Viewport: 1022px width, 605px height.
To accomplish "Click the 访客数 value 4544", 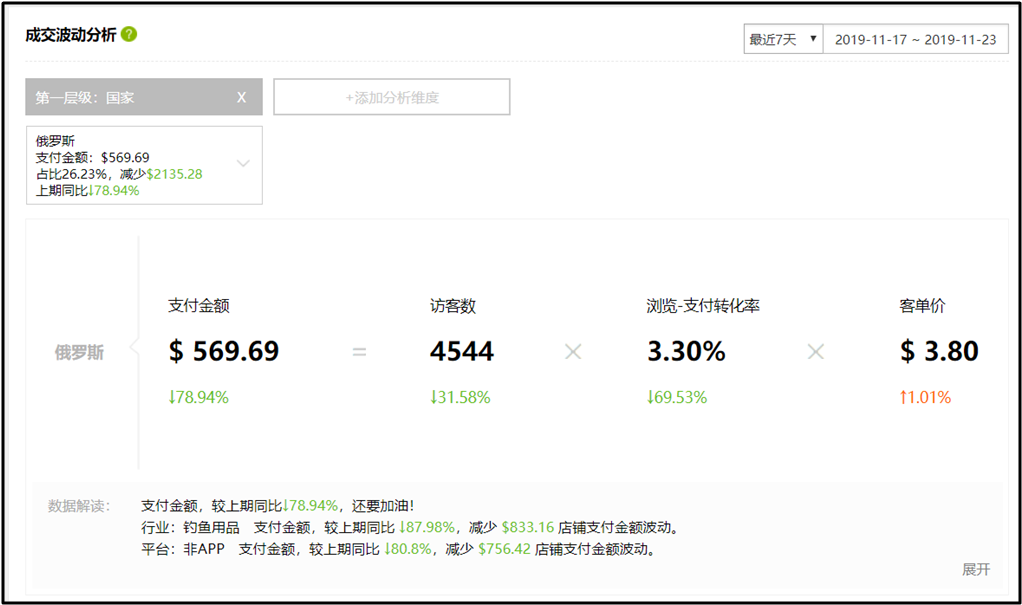I will pyautogui.click(x=461, y=352).
